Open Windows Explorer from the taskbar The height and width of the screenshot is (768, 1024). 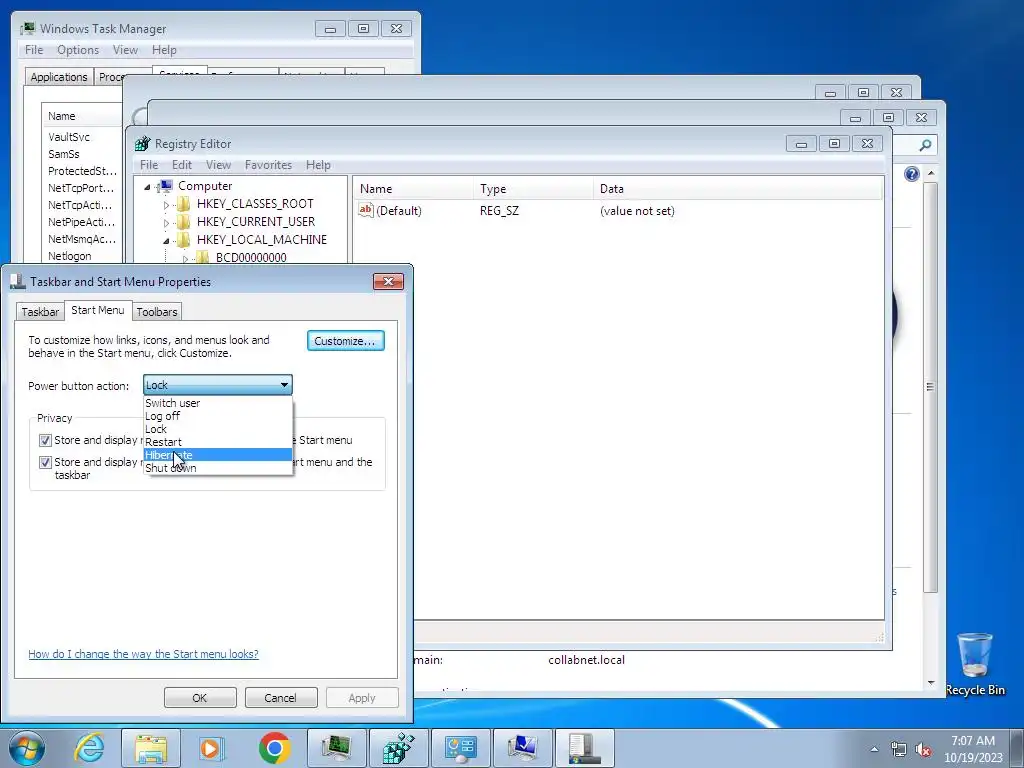click(x=151, y=748)
